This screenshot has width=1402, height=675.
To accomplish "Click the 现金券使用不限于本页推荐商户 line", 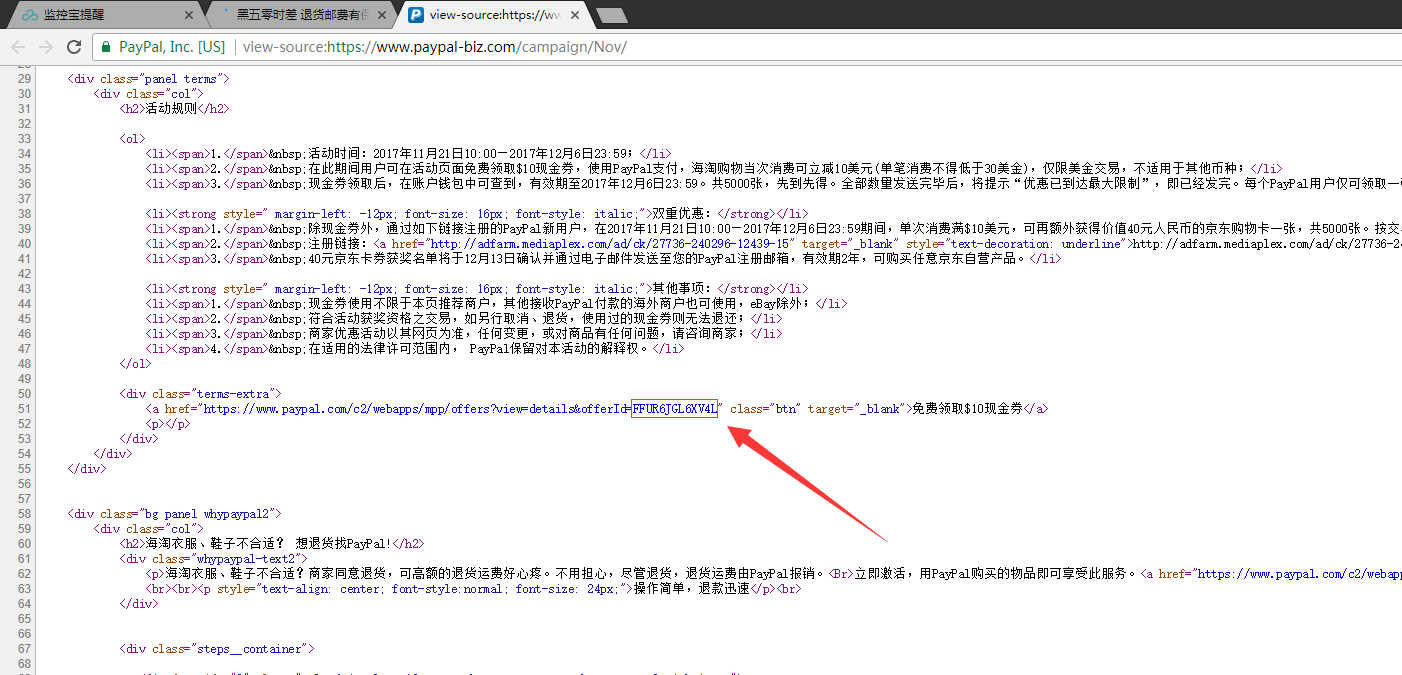I will [497, 303].
